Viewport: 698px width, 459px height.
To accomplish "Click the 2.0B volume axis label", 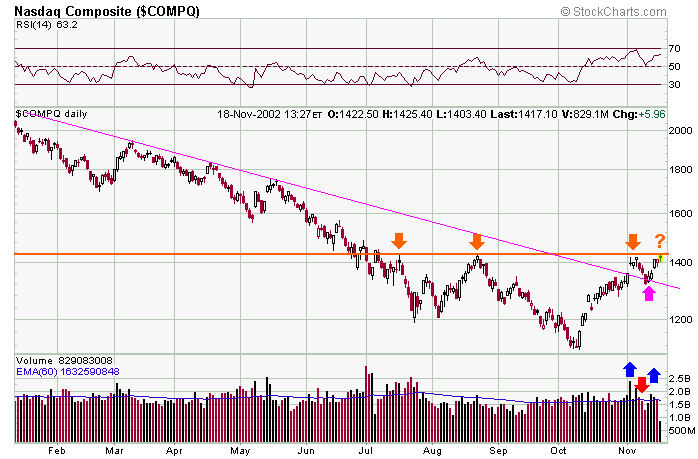I will 680,392.
